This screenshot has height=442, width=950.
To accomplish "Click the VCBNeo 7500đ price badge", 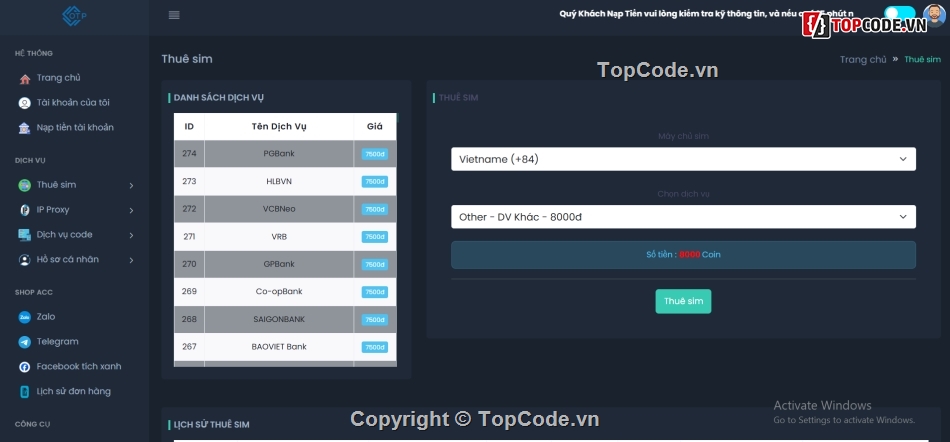I will (x=375, y=209).
